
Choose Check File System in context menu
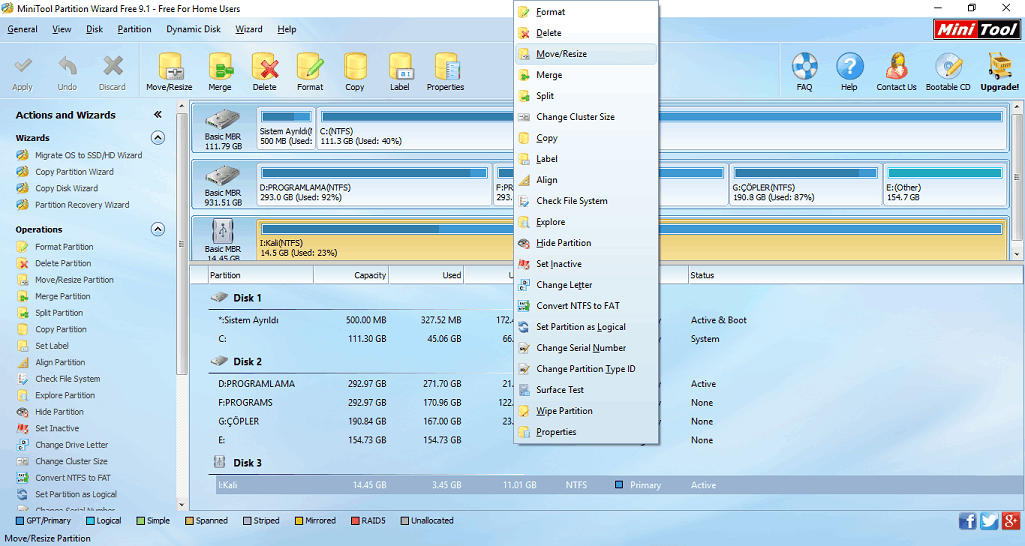point(586,201)
